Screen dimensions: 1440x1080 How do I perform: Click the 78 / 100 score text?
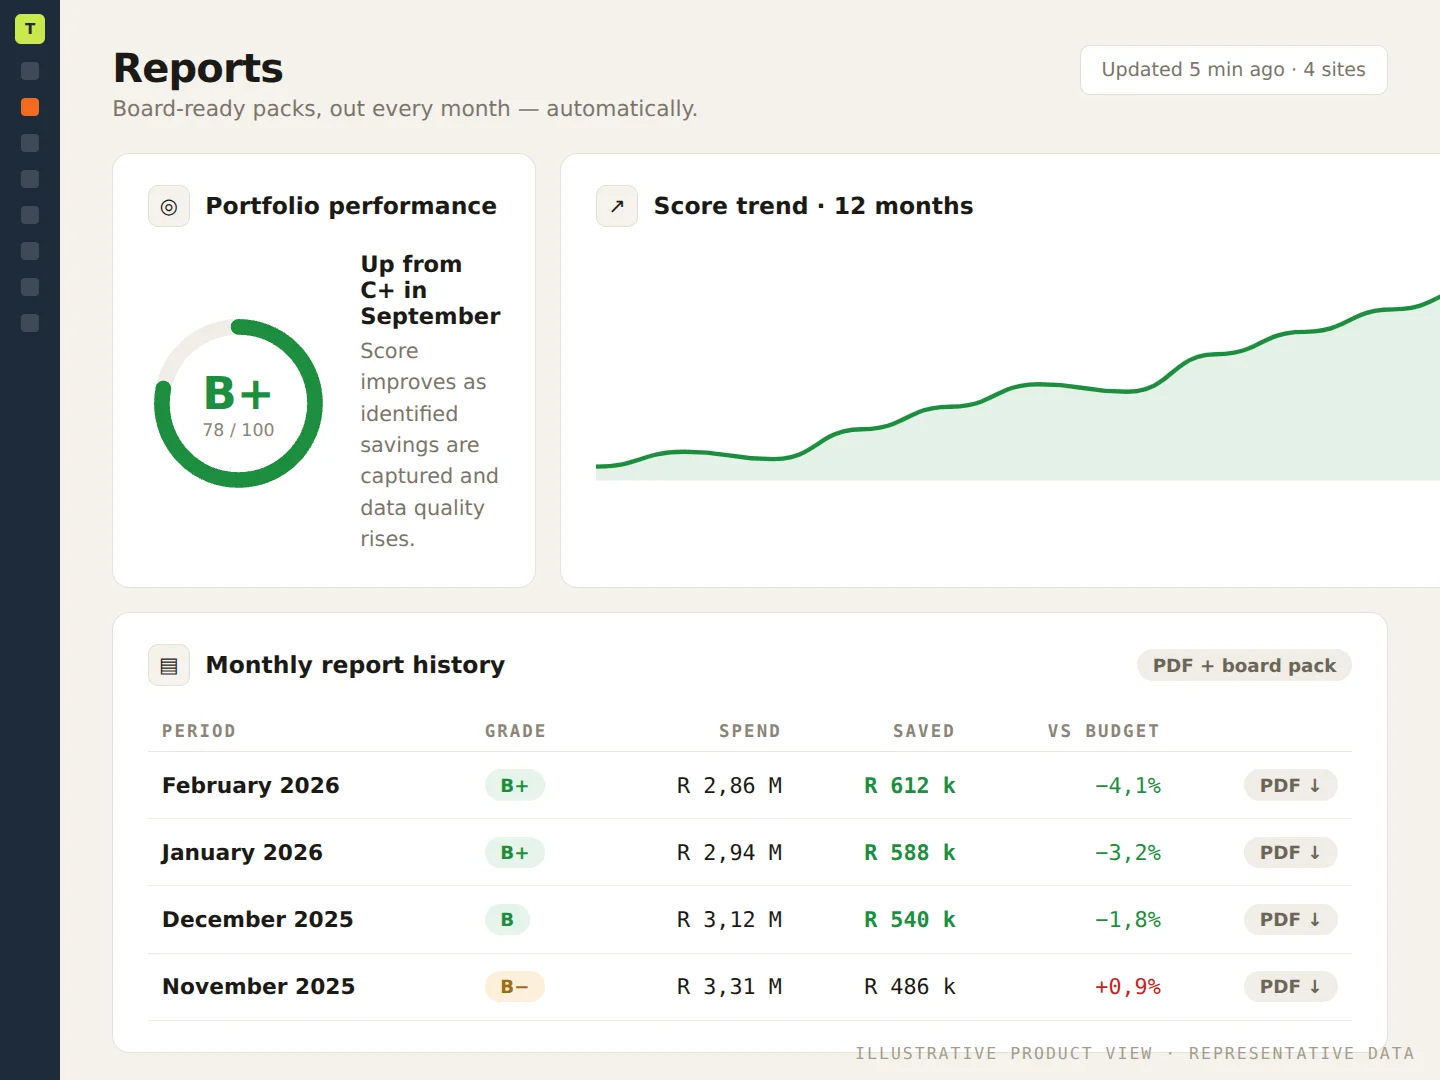(x=238, y=430)
